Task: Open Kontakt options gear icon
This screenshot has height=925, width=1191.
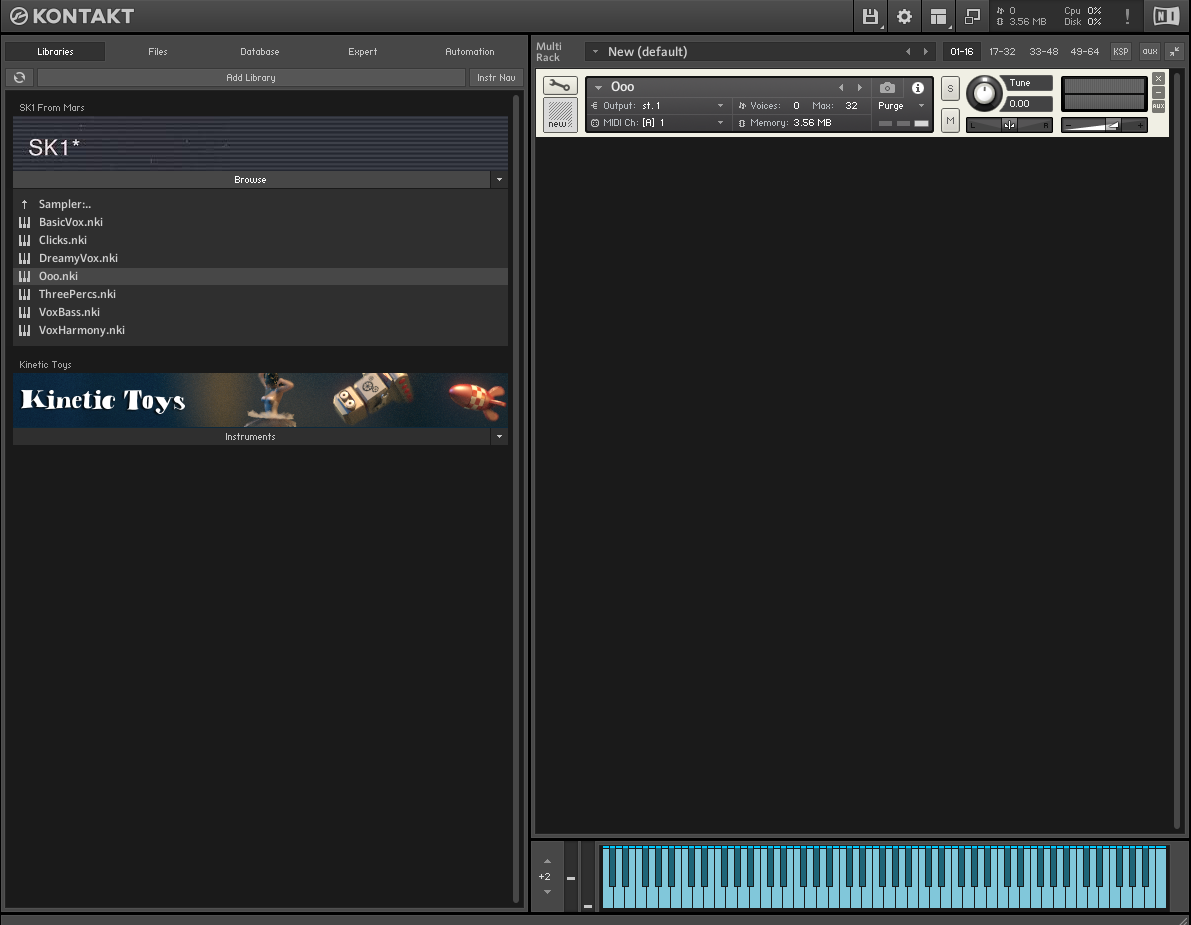Action: point(904,16)
